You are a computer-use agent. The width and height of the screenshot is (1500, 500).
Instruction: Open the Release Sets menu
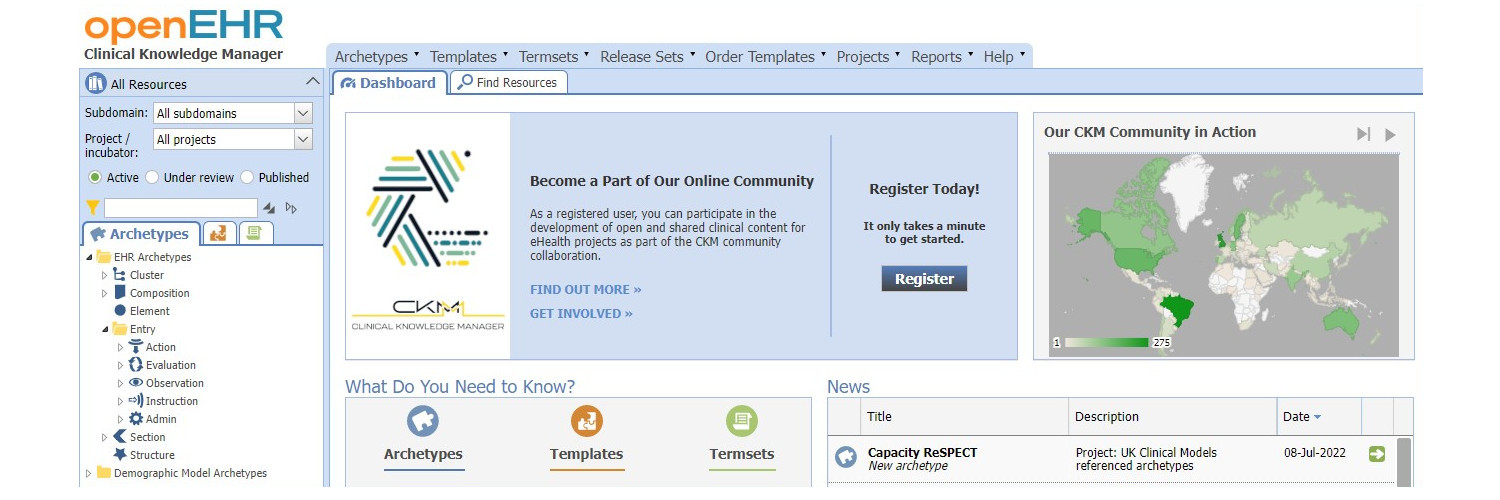pyautogui.click(x=648, y=57)
